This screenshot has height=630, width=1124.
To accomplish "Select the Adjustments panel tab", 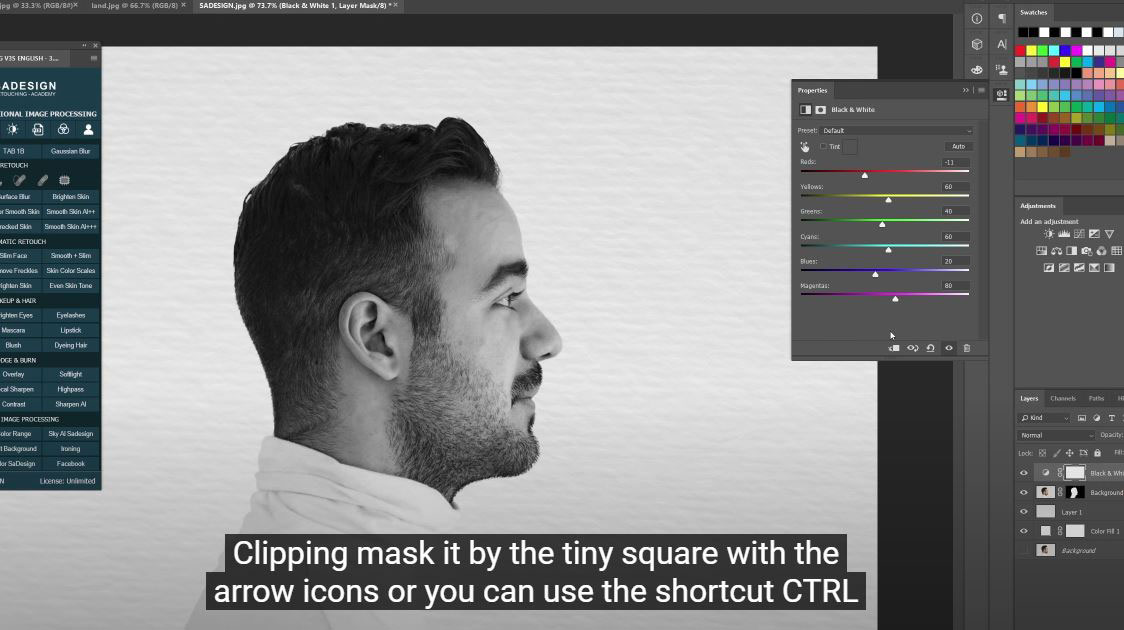I will click(1037, 206).
